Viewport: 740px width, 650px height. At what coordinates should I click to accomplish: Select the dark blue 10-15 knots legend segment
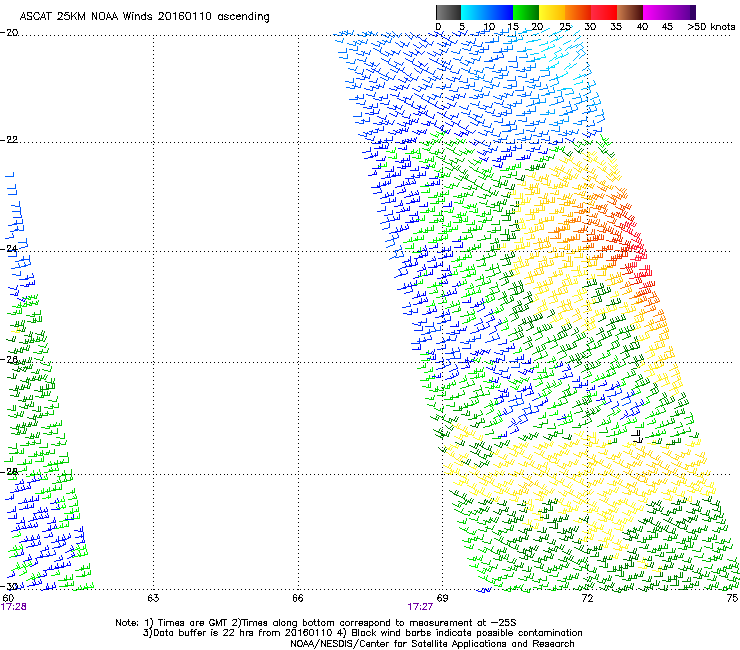click(500, 12)
